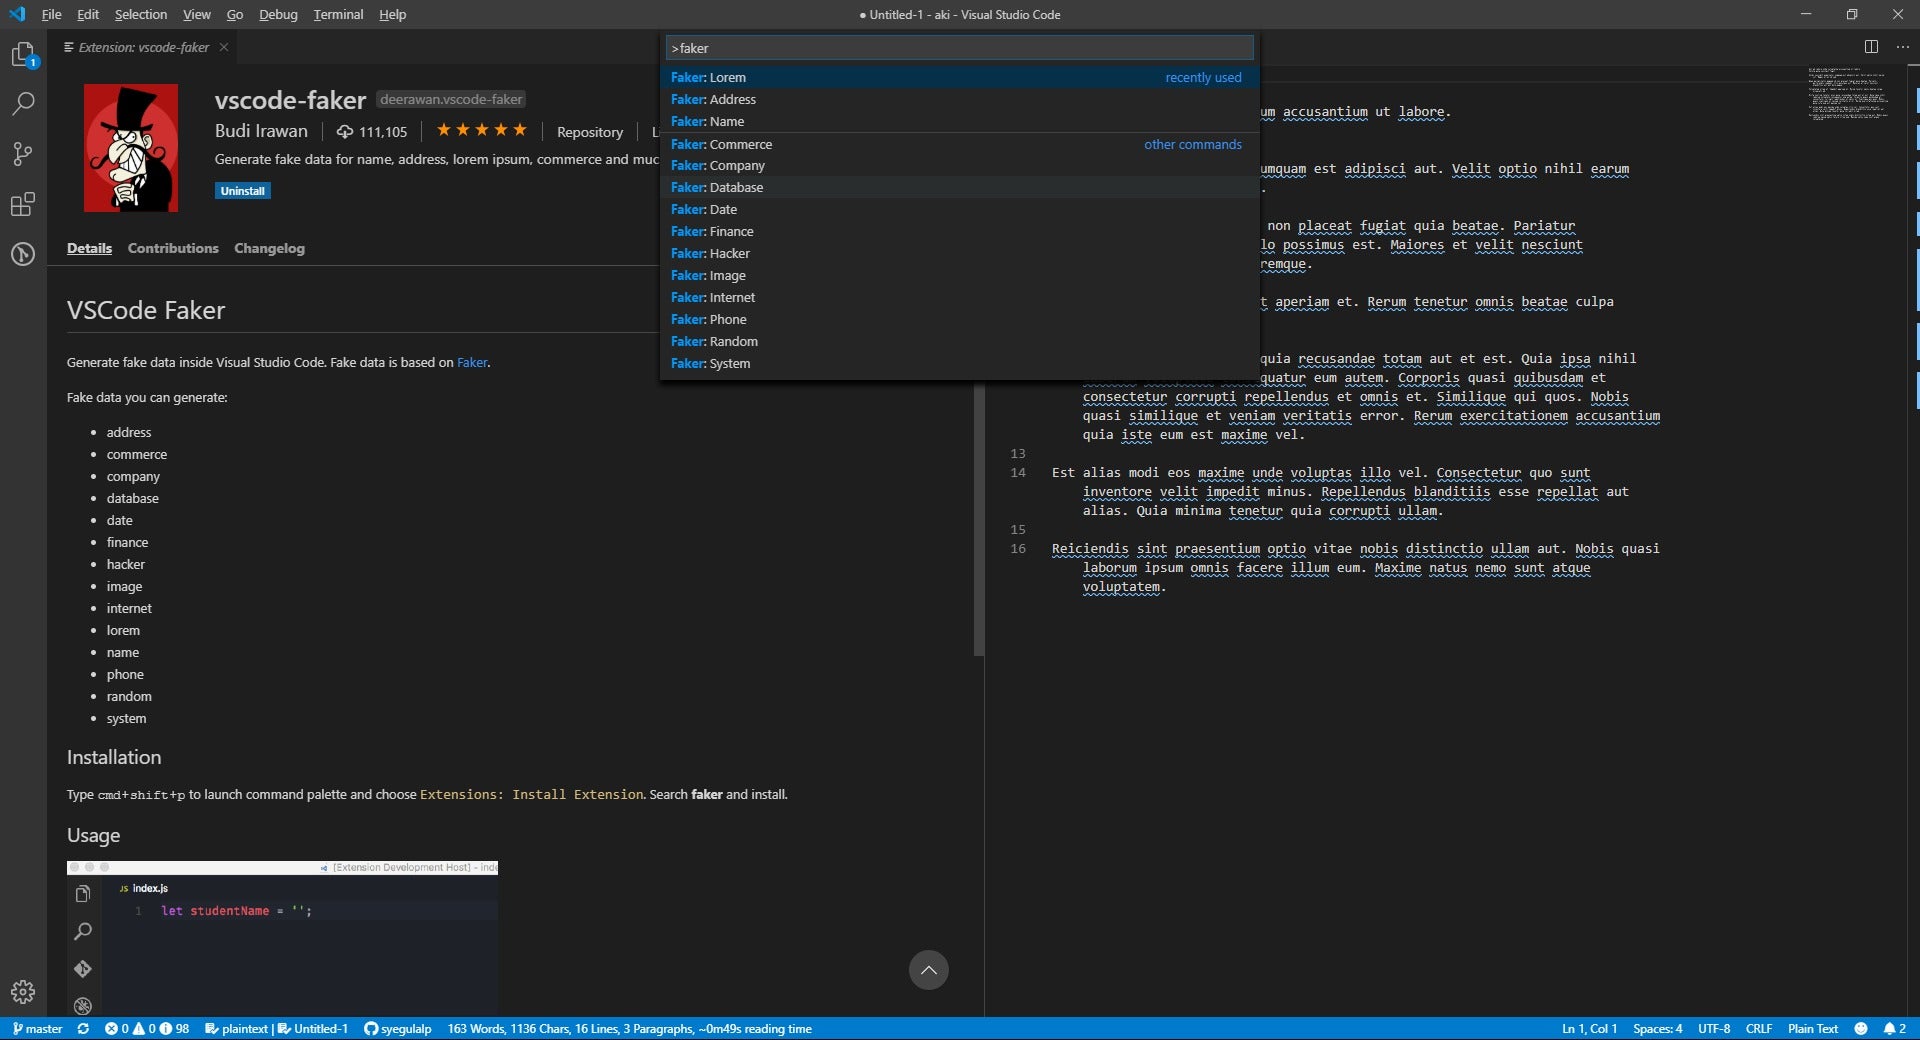Run the Faker: Hacker command
This screenshot has width=1920, height=1040.
click(x=959, y=253)
